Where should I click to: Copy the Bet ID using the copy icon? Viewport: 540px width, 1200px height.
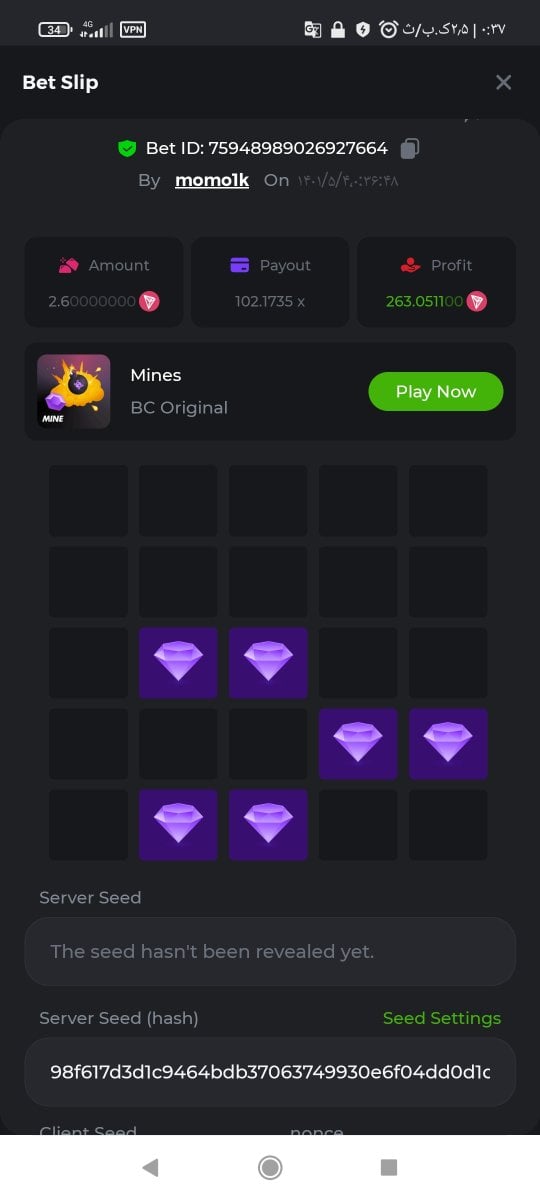coord(409,148)
